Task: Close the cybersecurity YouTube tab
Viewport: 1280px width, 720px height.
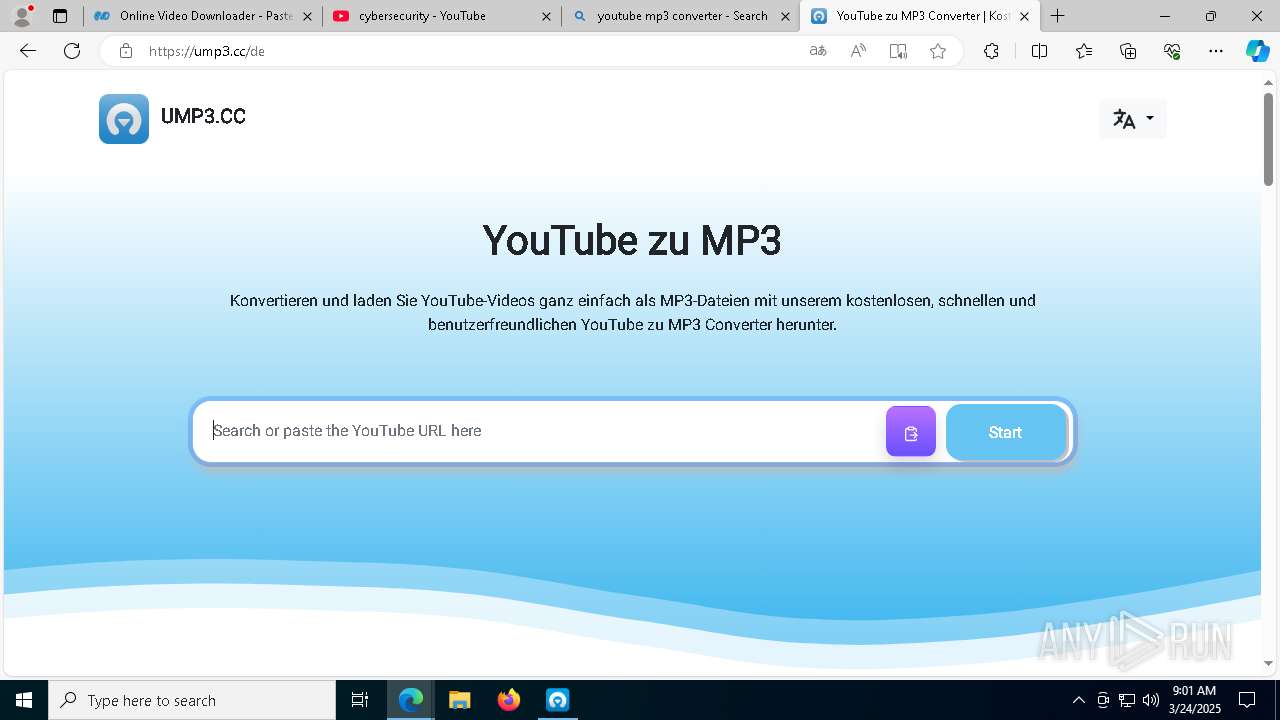Action: [x=546, y=16]
